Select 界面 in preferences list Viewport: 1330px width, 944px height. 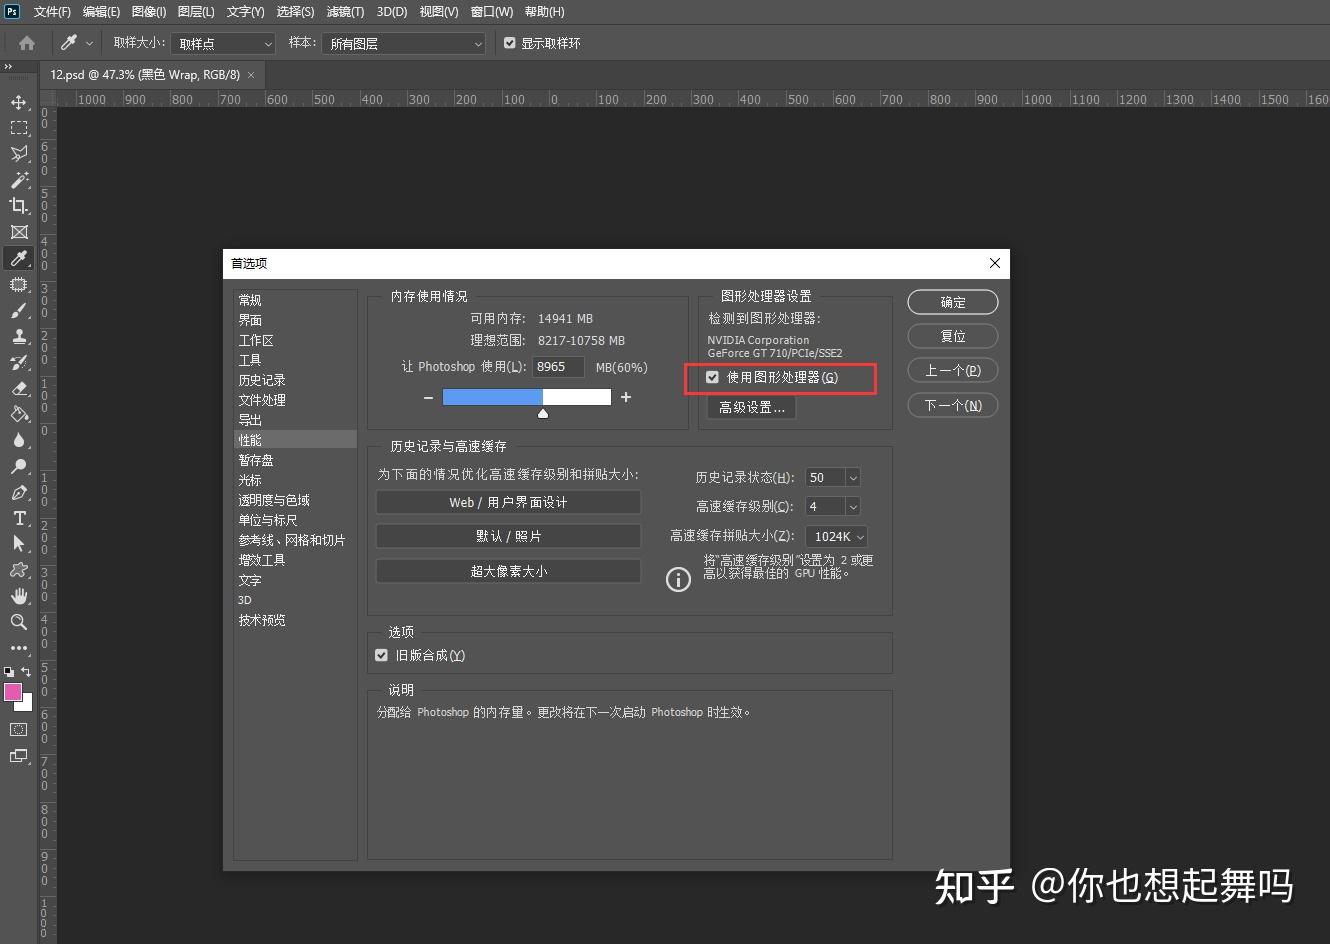pos(295,320)
